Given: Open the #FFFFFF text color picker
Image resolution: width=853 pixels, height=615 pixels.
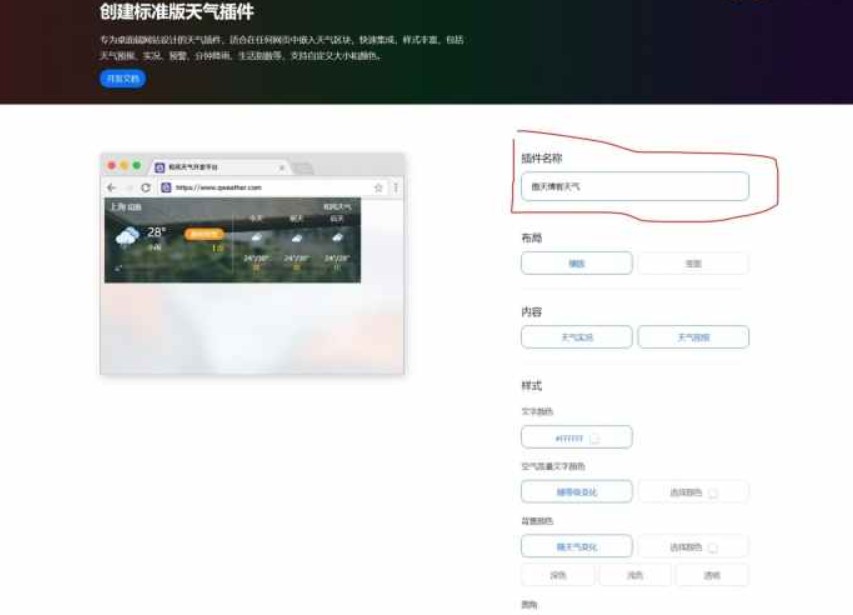Looking at the screenshot, I should coord(576,437).
